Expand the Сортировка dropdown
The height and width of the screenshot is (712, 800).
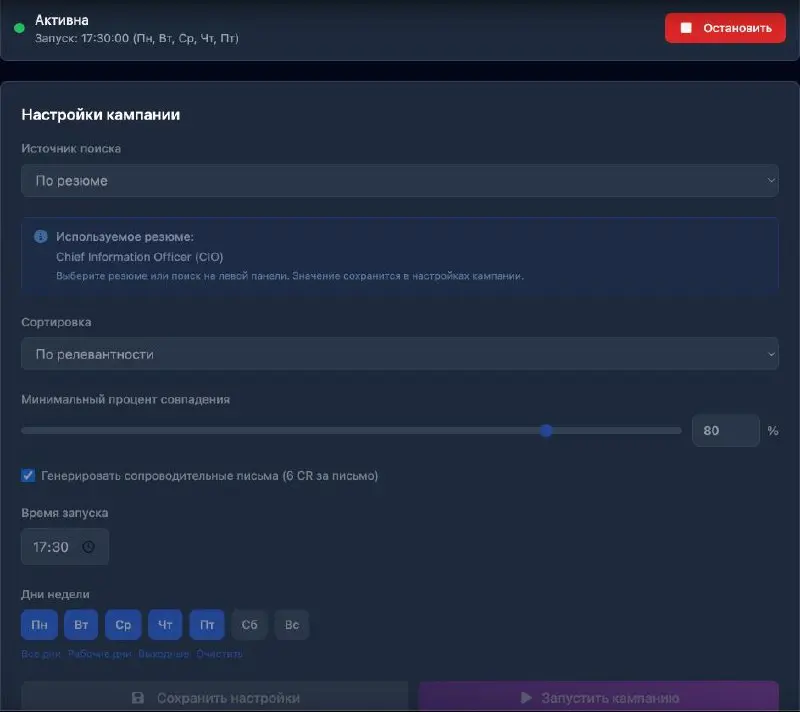(399, 354)
